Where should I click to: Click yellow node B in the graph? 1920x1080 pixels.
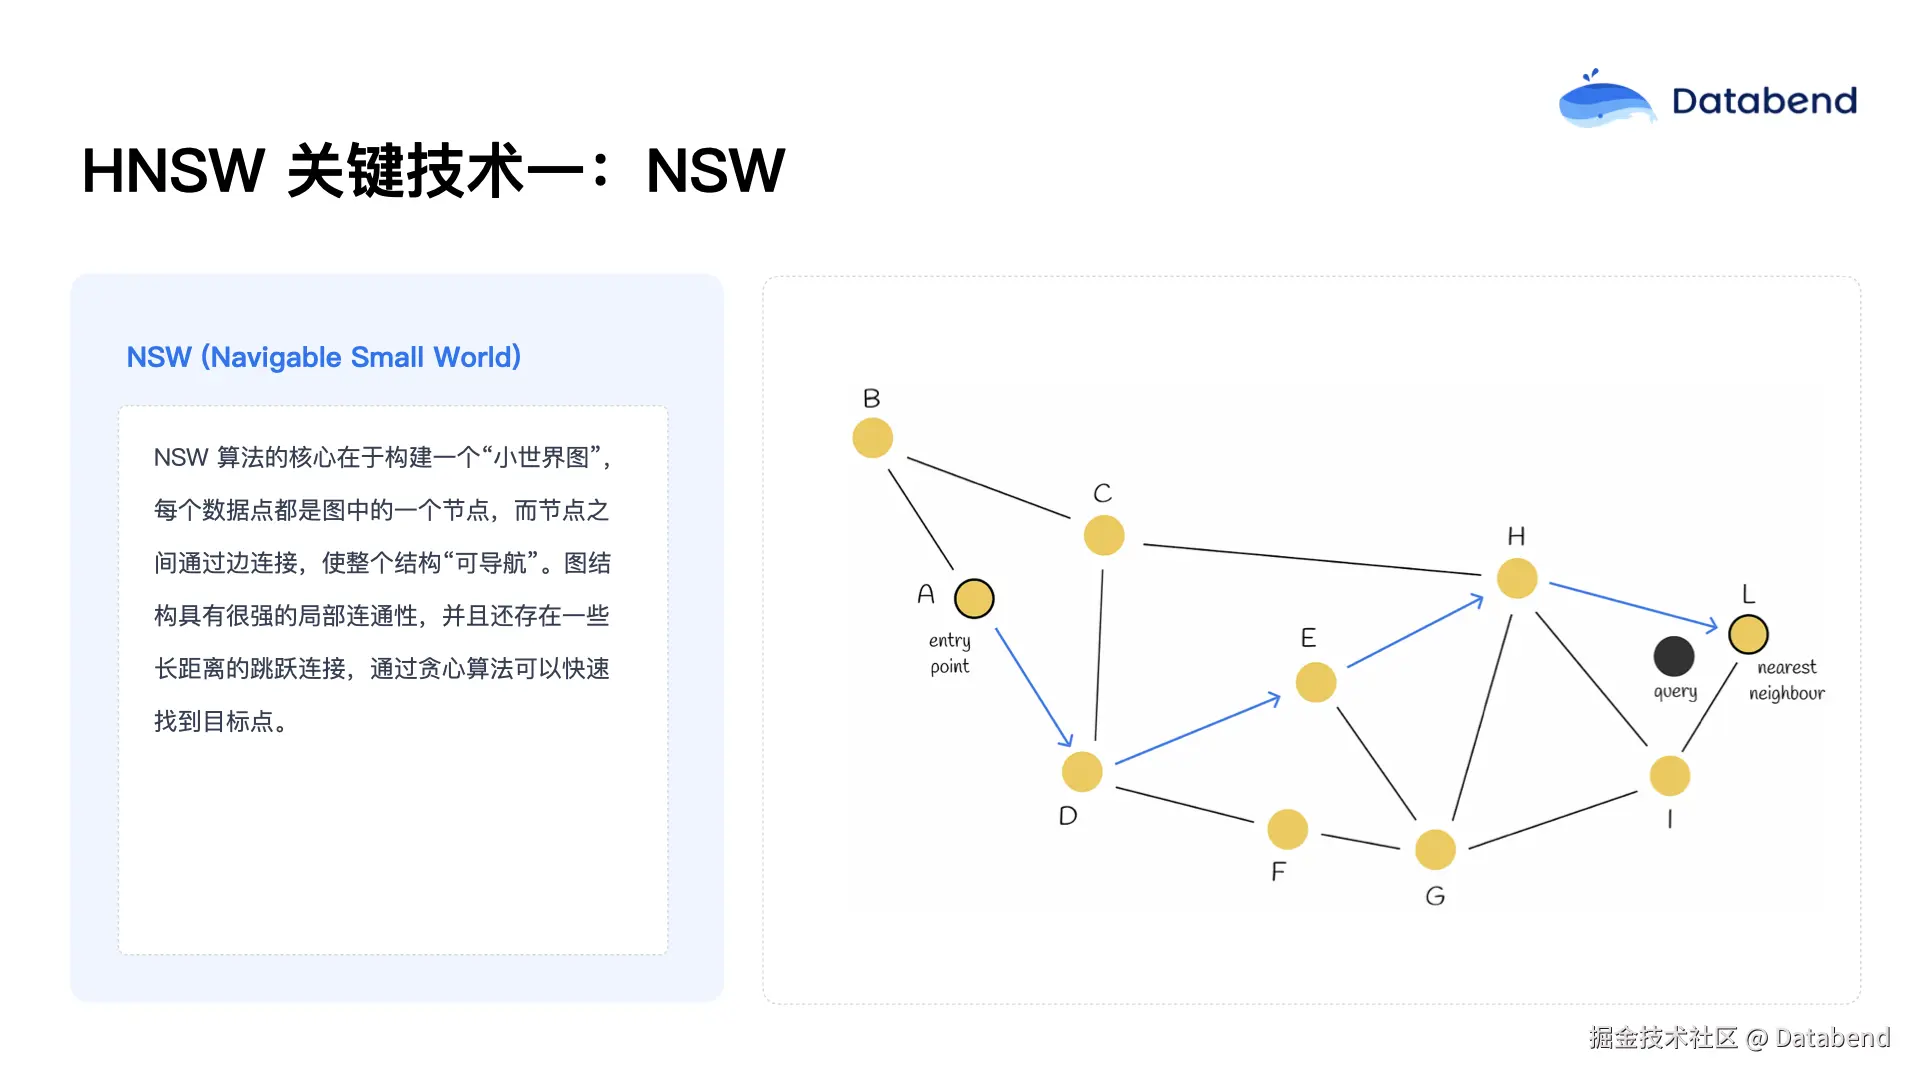pyautogui.click(x=872, y=438)
